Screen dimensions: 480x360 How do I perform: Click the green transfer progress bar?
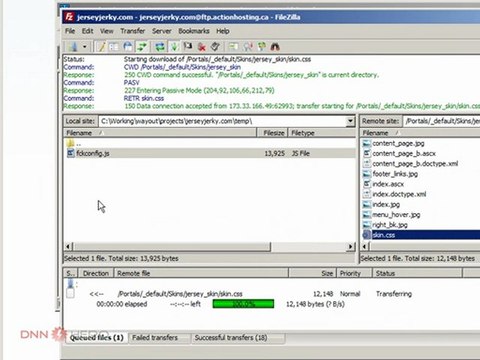(243, 304)
